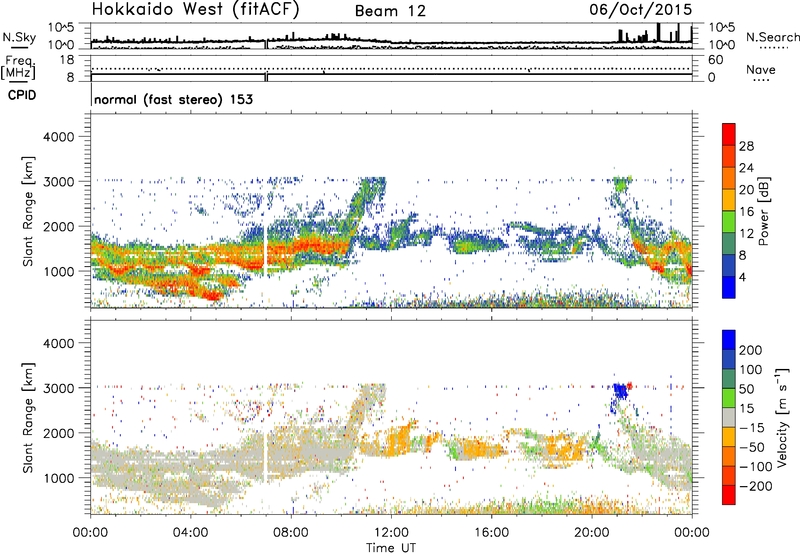Screen dimensions: 800x554
Task: Click the "−50" label on Velocity colorbar
Action: (752, 447)
